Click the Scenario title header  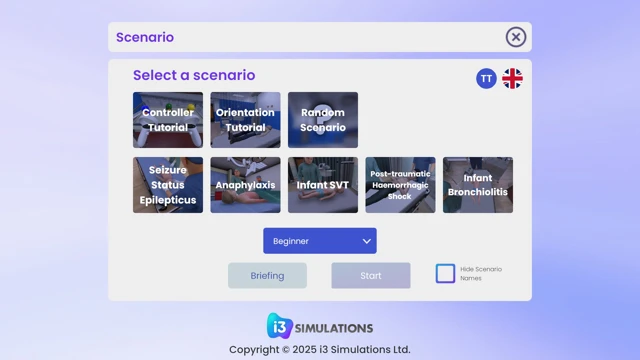click(145, 37)
